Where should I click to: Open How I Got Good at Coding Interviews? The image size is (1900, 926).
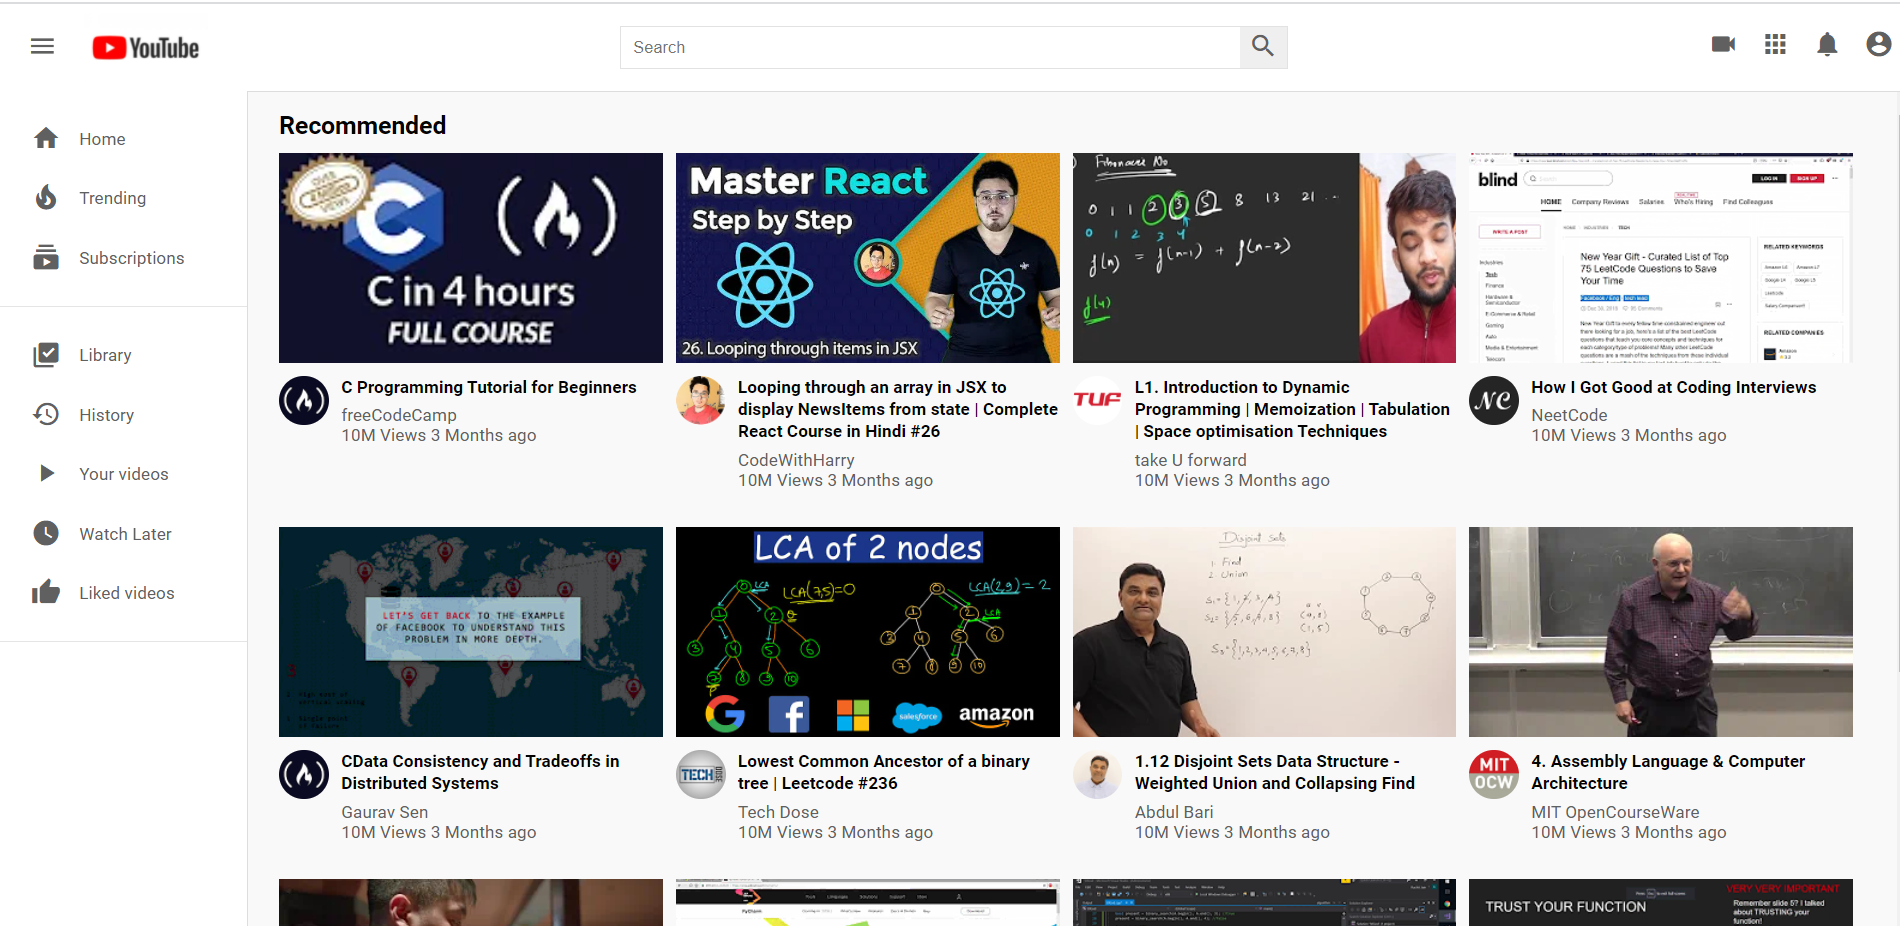coord(1674,387)
